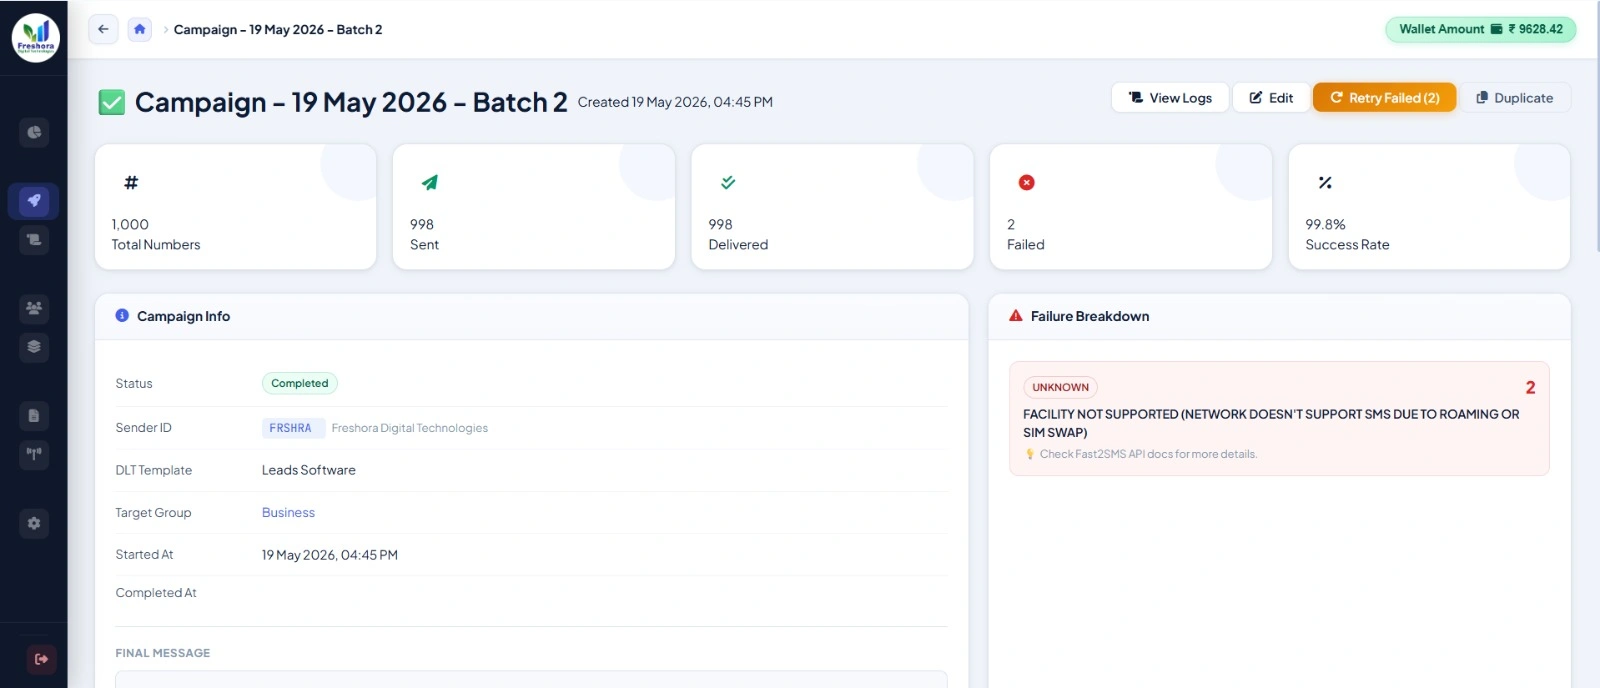Screen dimensions: 1600x688
Task: Open the broadcast tower sidebar icon
Action: click(34, 454)
